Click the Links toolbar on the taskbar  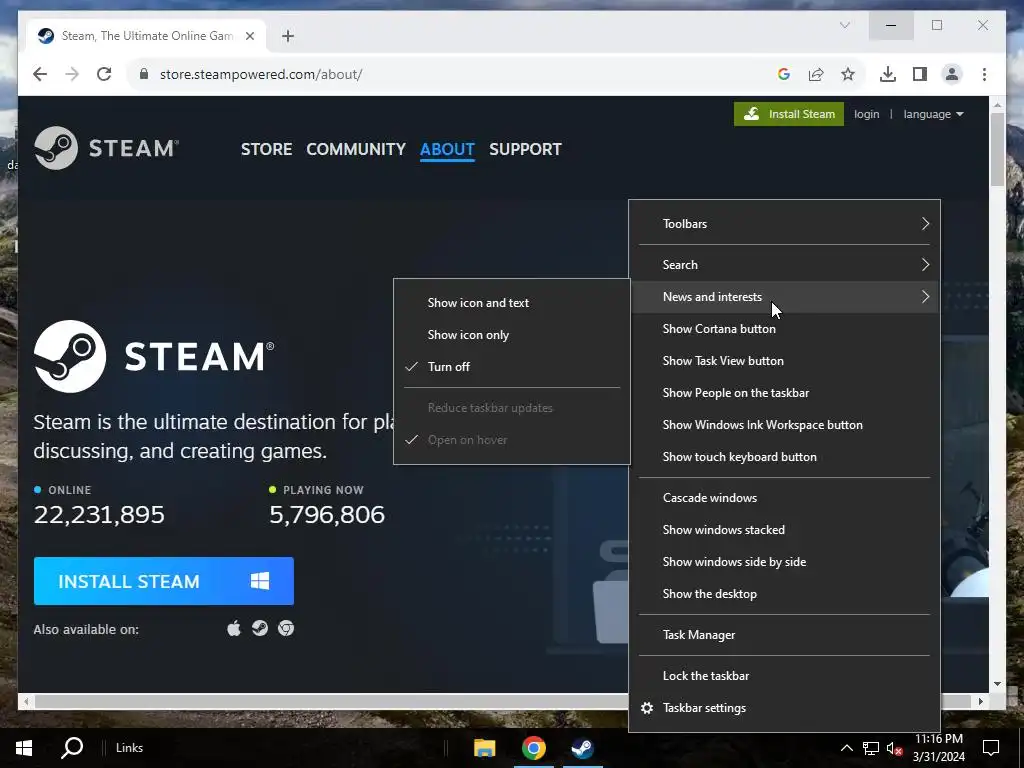click(x=129, y=748)
